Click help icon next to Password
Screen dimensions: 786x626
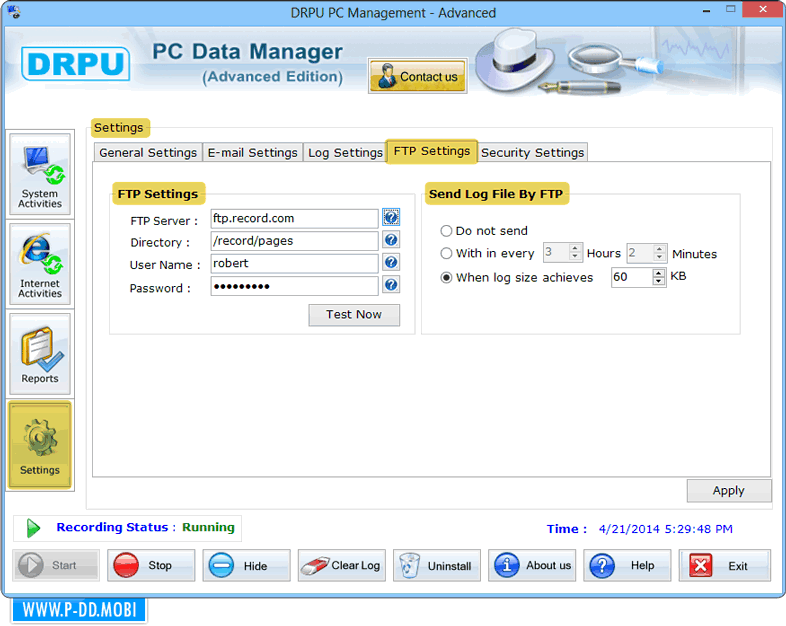pyautogui.click(x=391, y=285)
